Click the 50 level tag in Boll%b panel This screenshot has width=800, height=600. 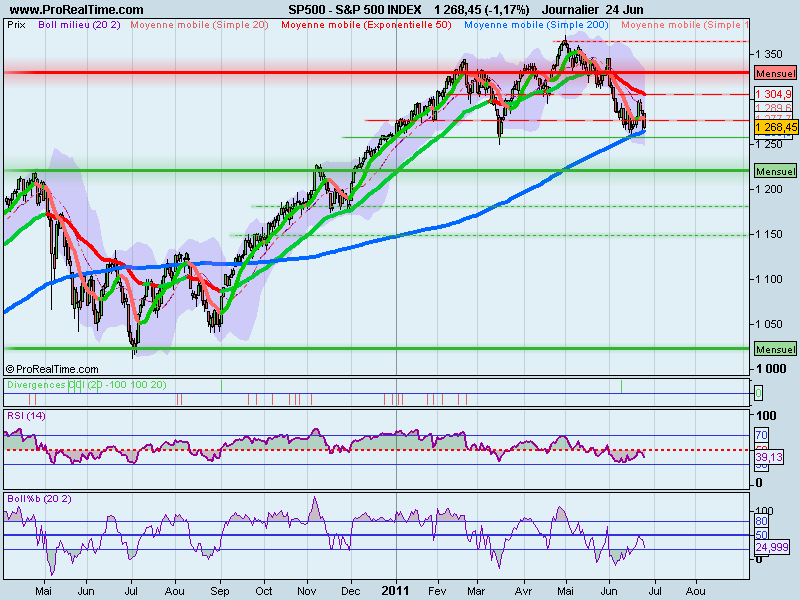761,535
